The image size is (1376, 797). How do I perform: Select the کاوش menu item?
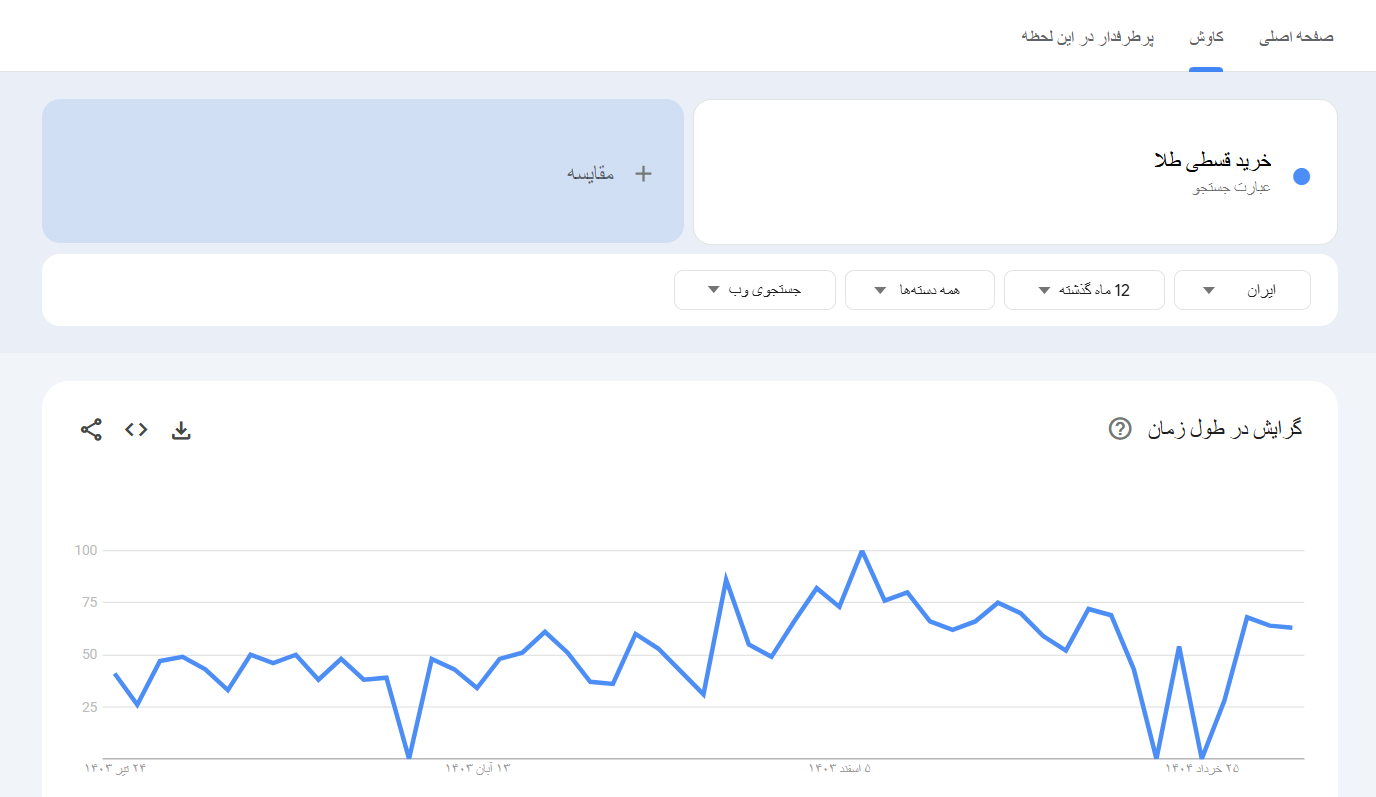1205,35
